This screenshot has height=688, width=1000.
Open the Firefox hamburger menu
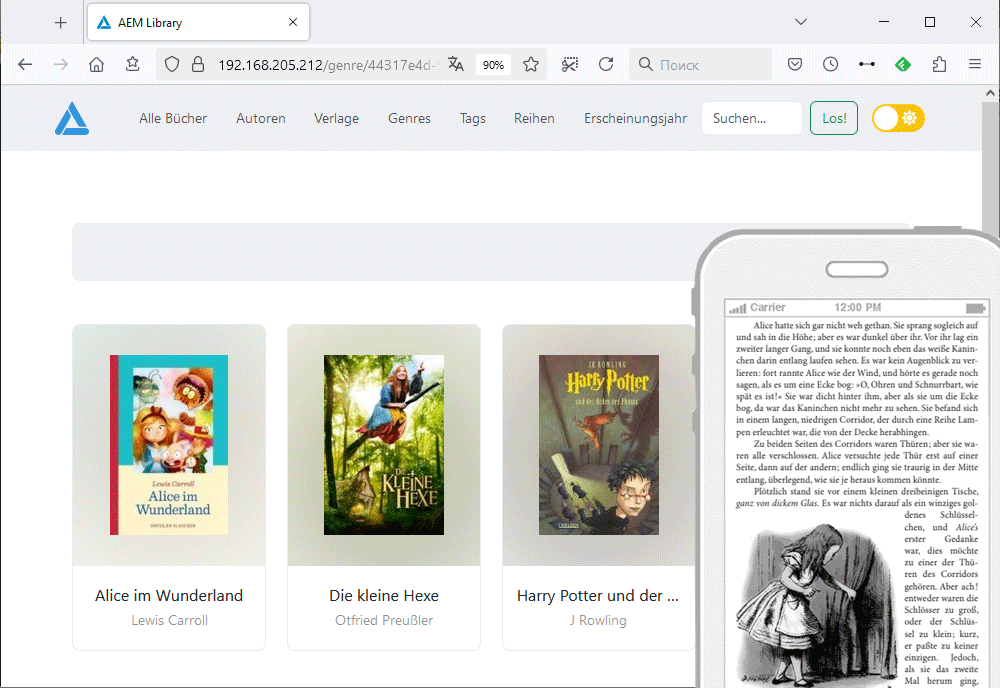pyautogui.click(x=974, y=65)
